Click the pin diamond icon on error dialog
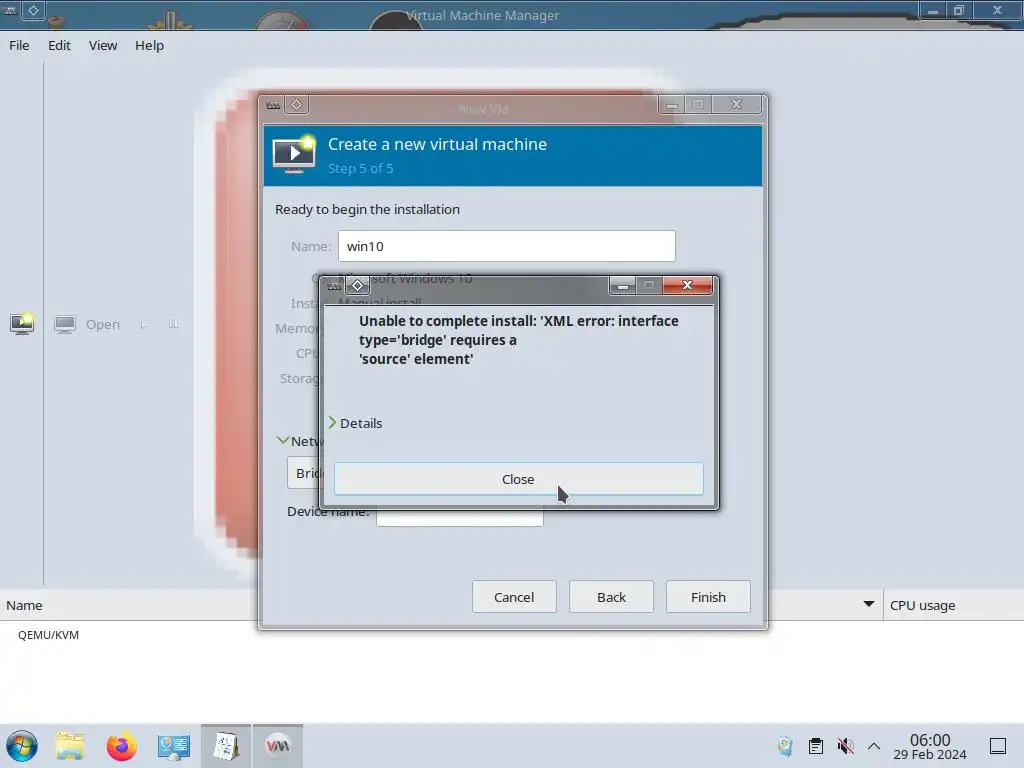This screenshot has height=768, width=1024. point(357,285)
